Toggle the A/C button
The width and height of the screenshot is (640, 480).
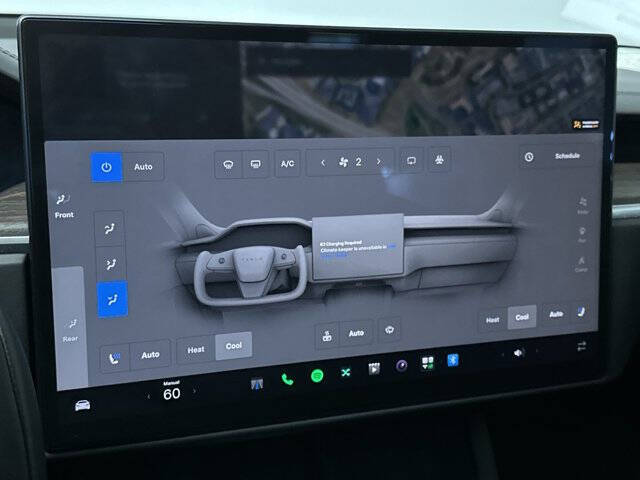[x=287, y=164]
